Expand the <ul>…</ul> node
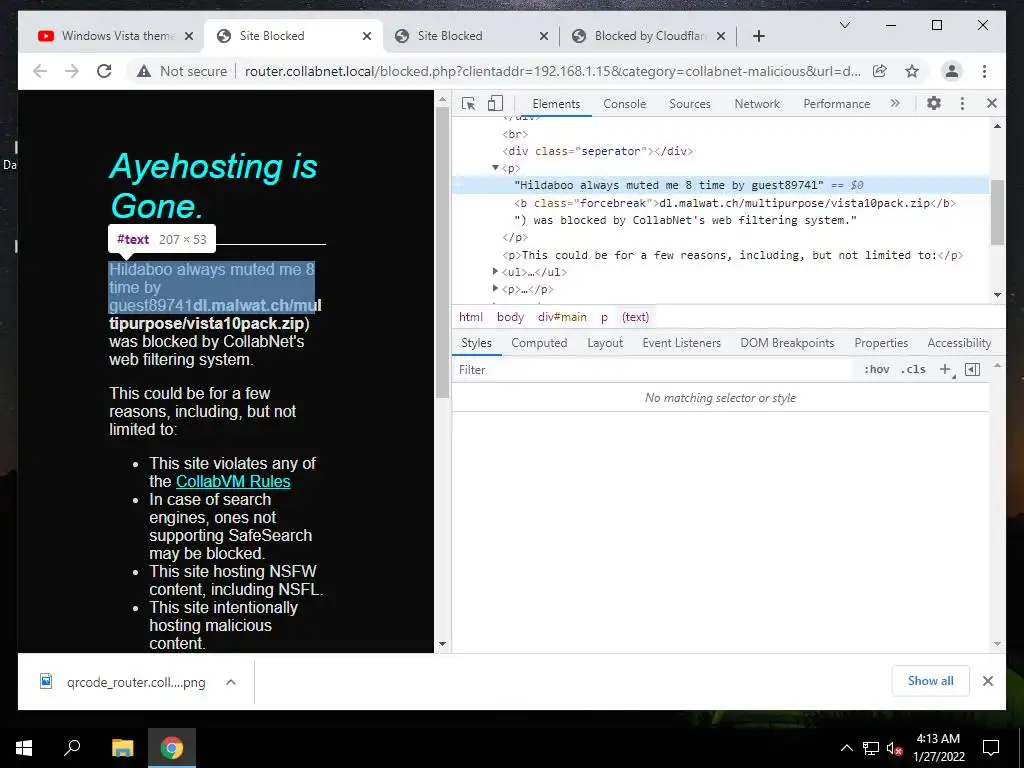 495,272
